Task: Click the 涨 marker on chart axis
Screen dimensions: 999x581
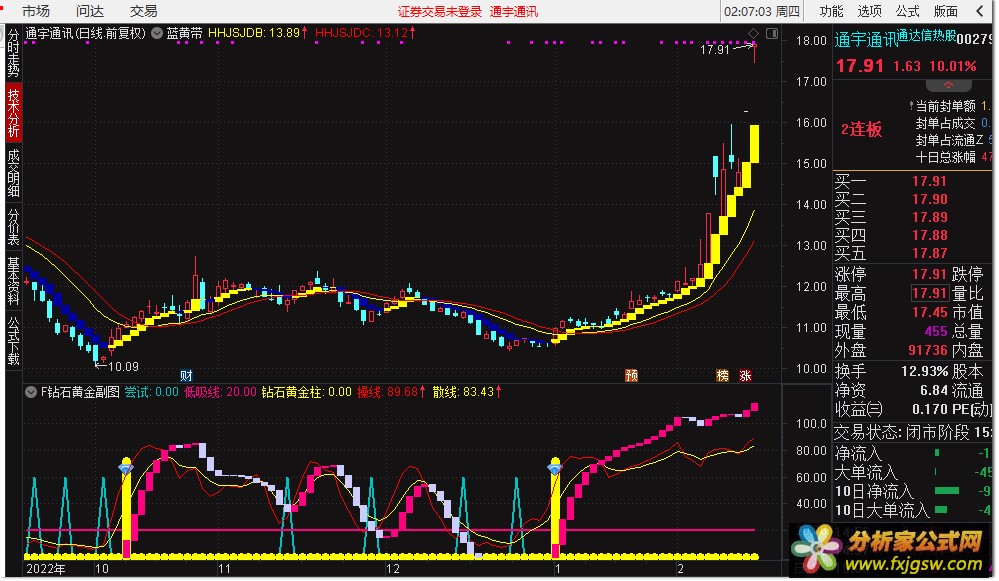Action: (x=745, y=375)
